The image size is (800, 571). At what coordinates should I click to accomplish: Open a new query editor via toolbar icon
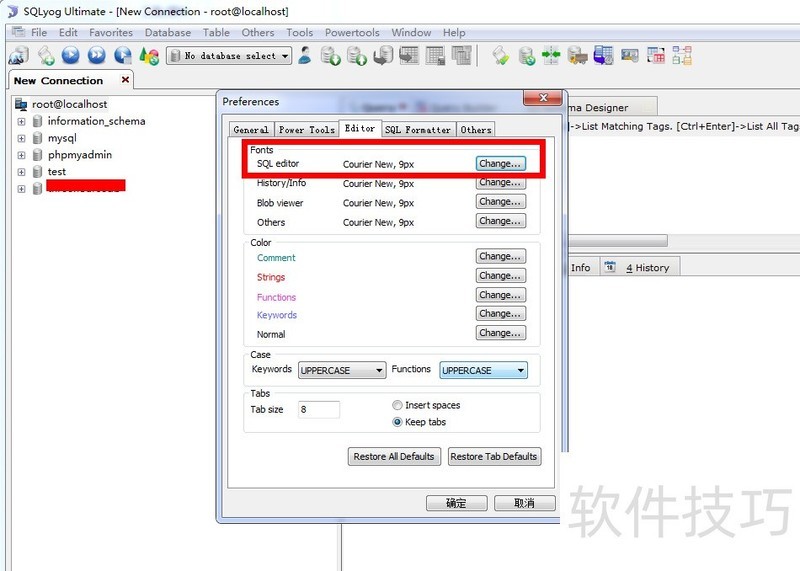point(46,55)
